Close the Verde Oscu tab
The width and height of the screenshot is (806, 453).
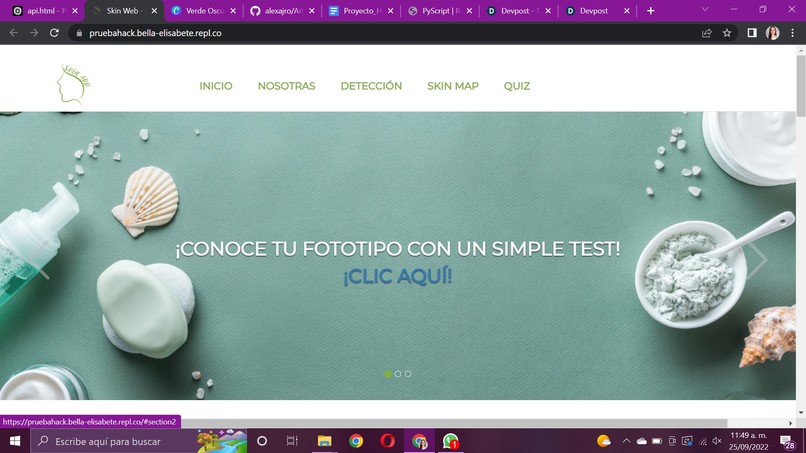233,11
